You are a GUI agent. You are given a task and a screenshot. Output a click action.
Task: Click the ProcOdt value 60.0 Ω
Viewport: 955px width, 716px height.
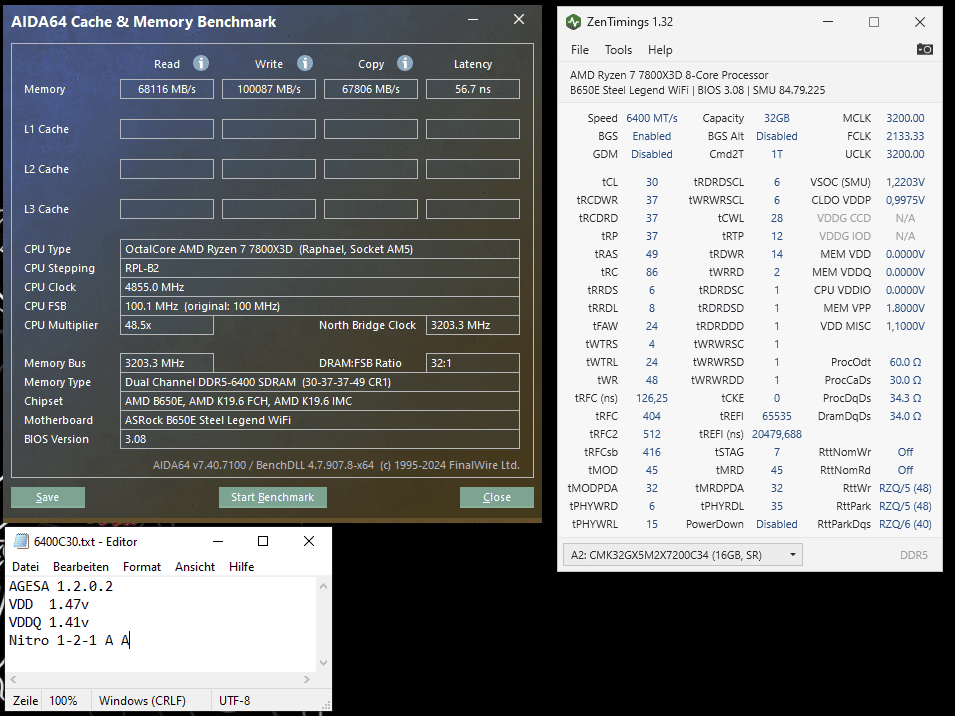coord(905,362)
